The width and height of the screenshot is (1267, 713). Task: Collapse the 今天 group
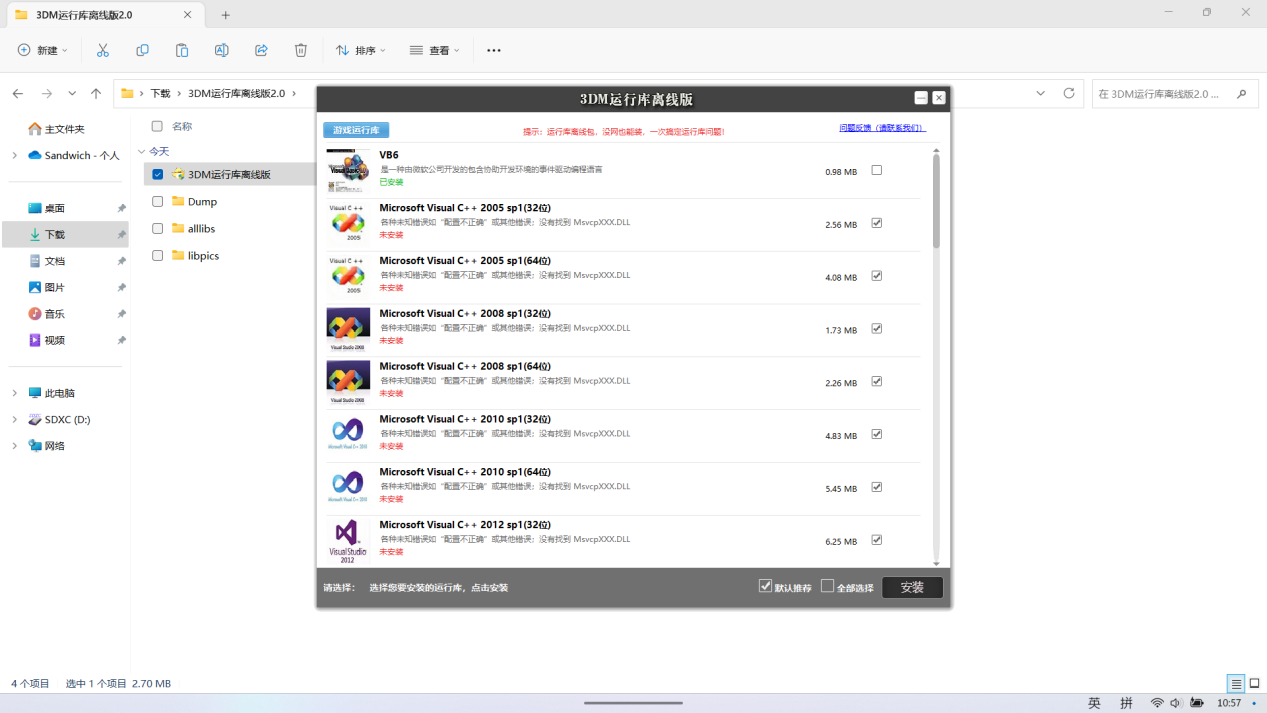click(141, 152)
